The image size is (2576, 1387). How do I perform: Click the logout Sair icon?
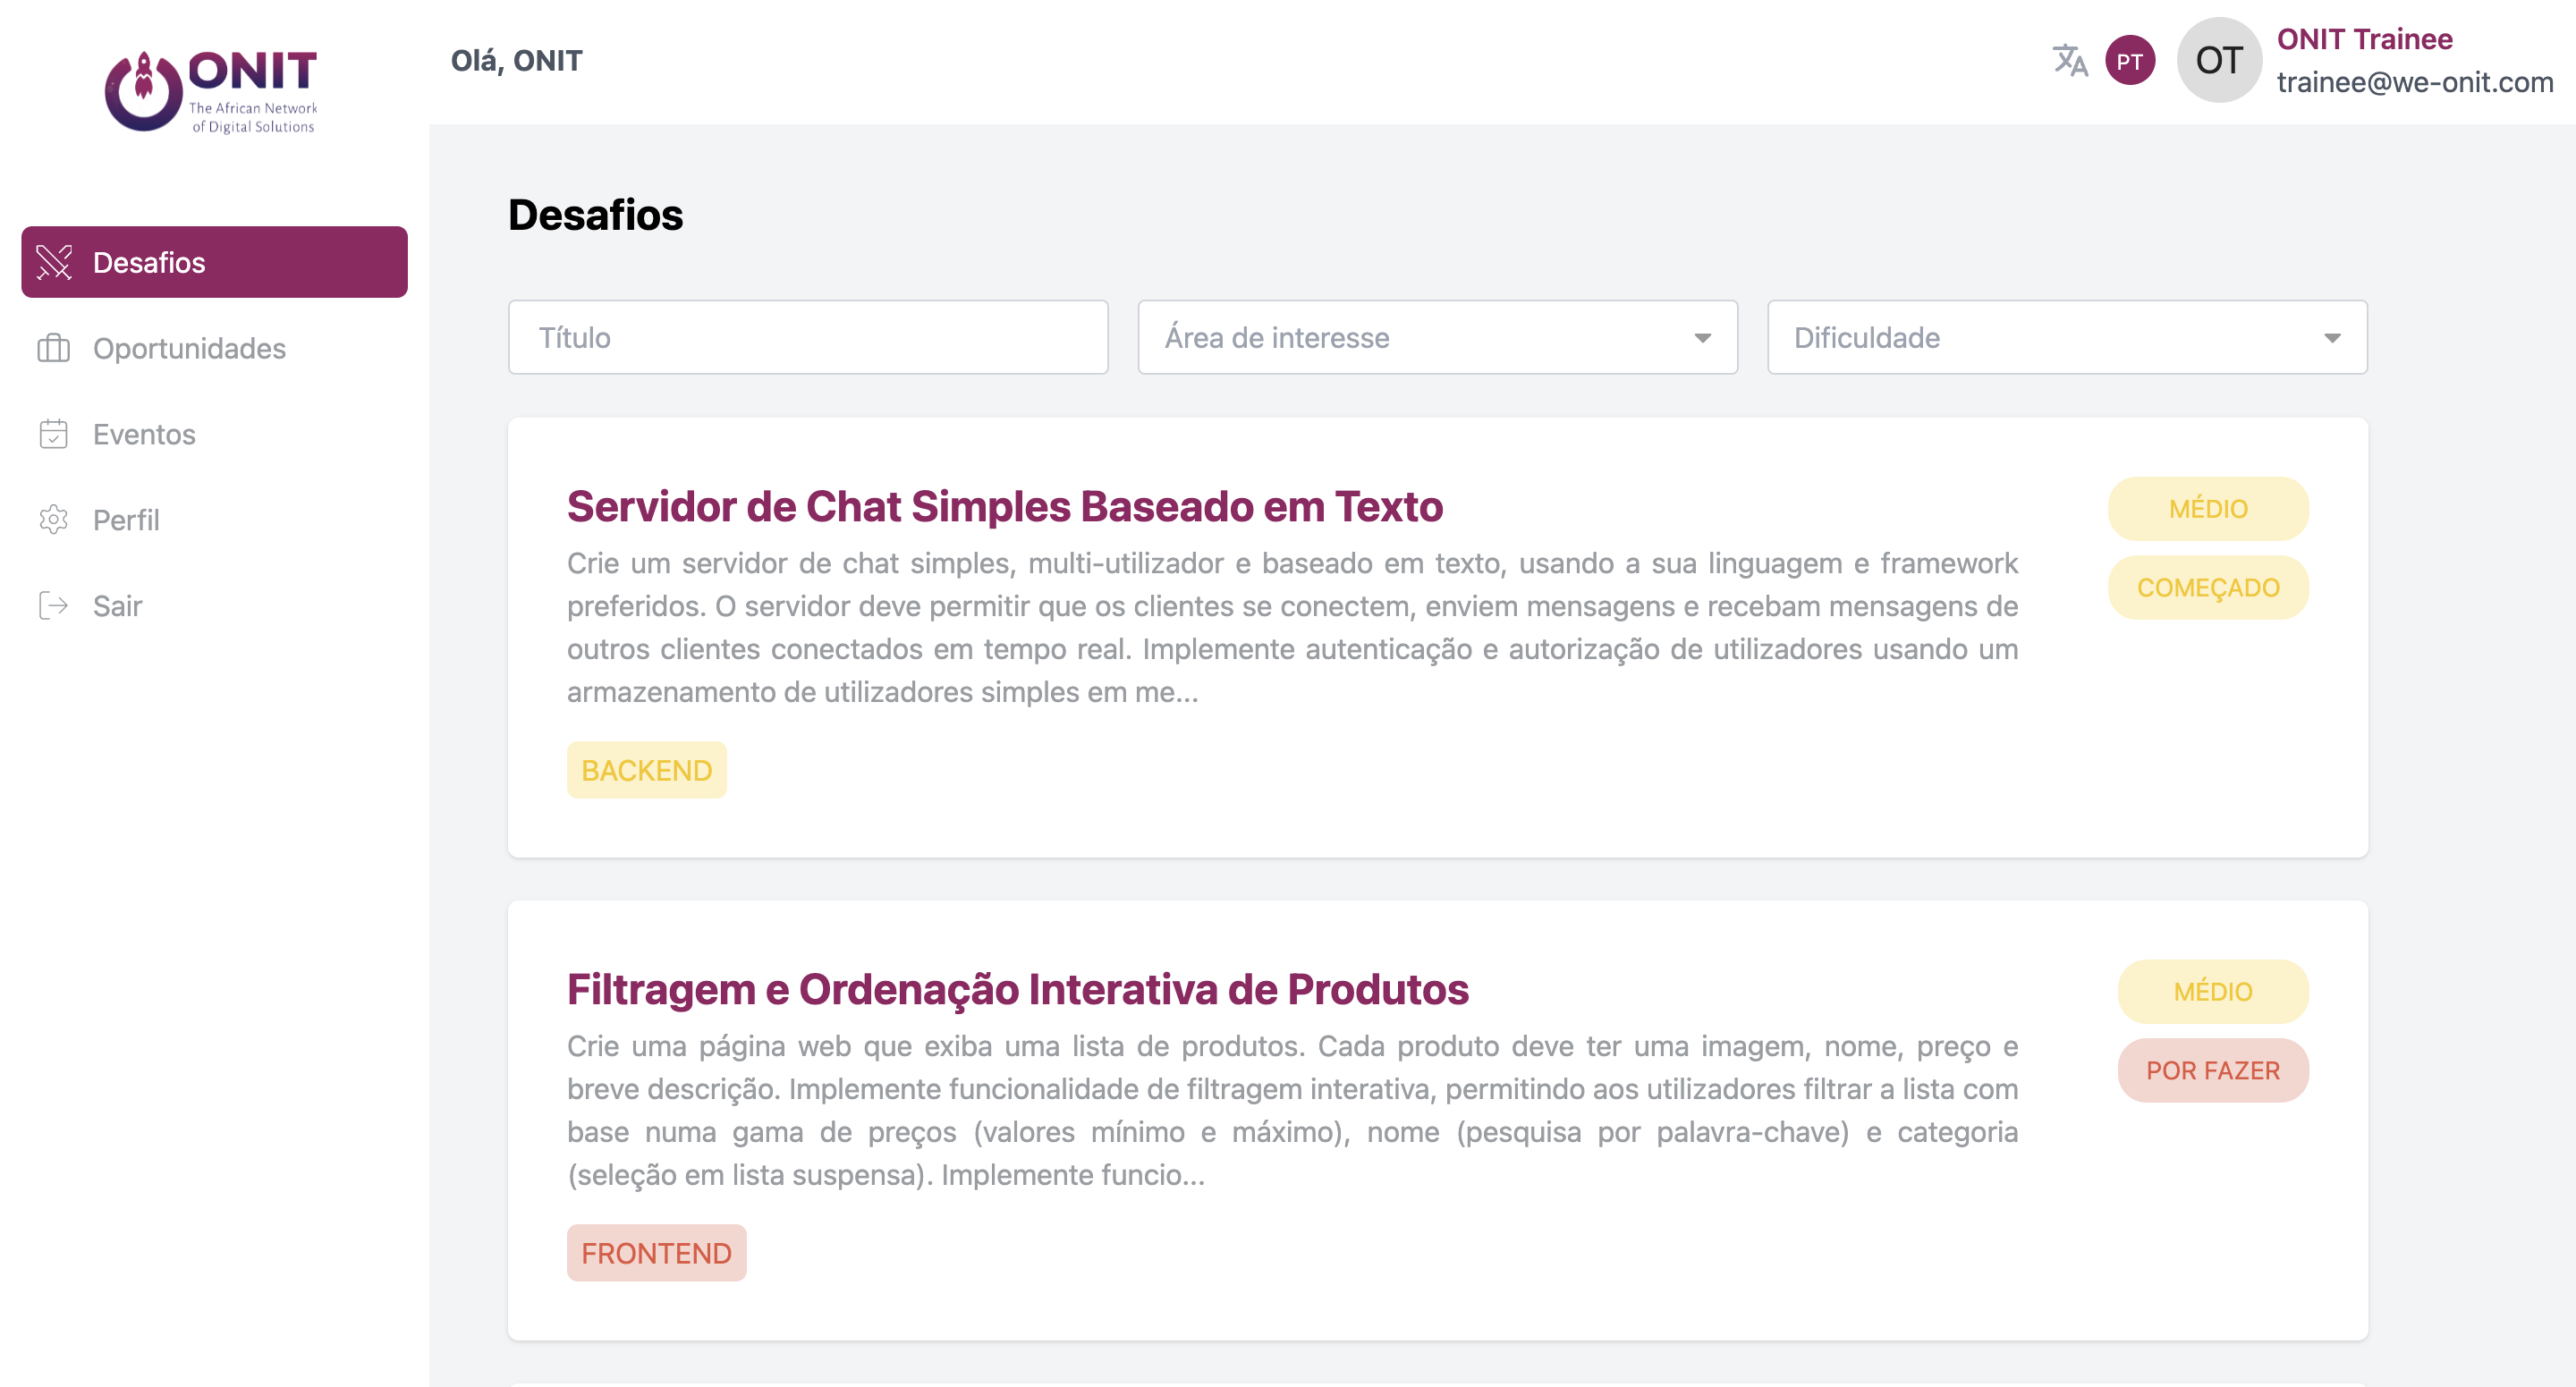tap(54, 606)
